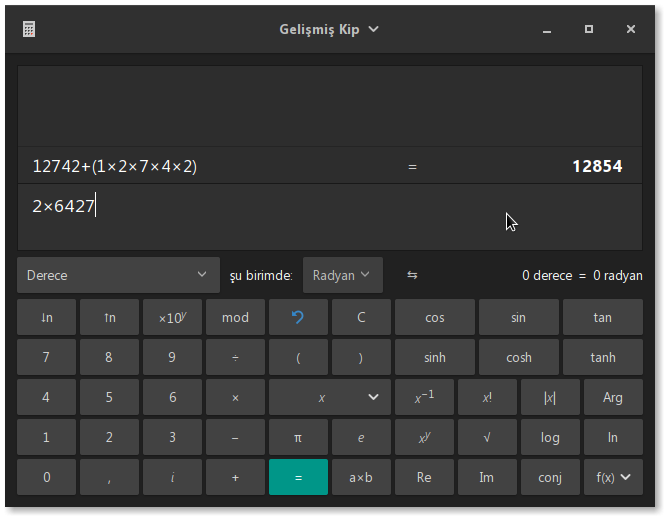Click digit 8 on keypad
The image size is (664, 516).
109,357
